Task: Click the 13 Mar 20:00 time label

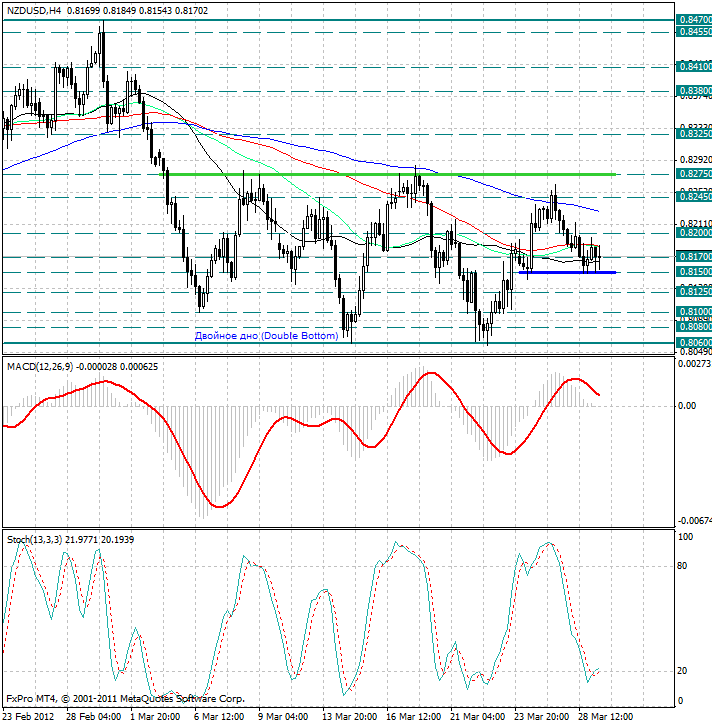Action: pos(350,717)
